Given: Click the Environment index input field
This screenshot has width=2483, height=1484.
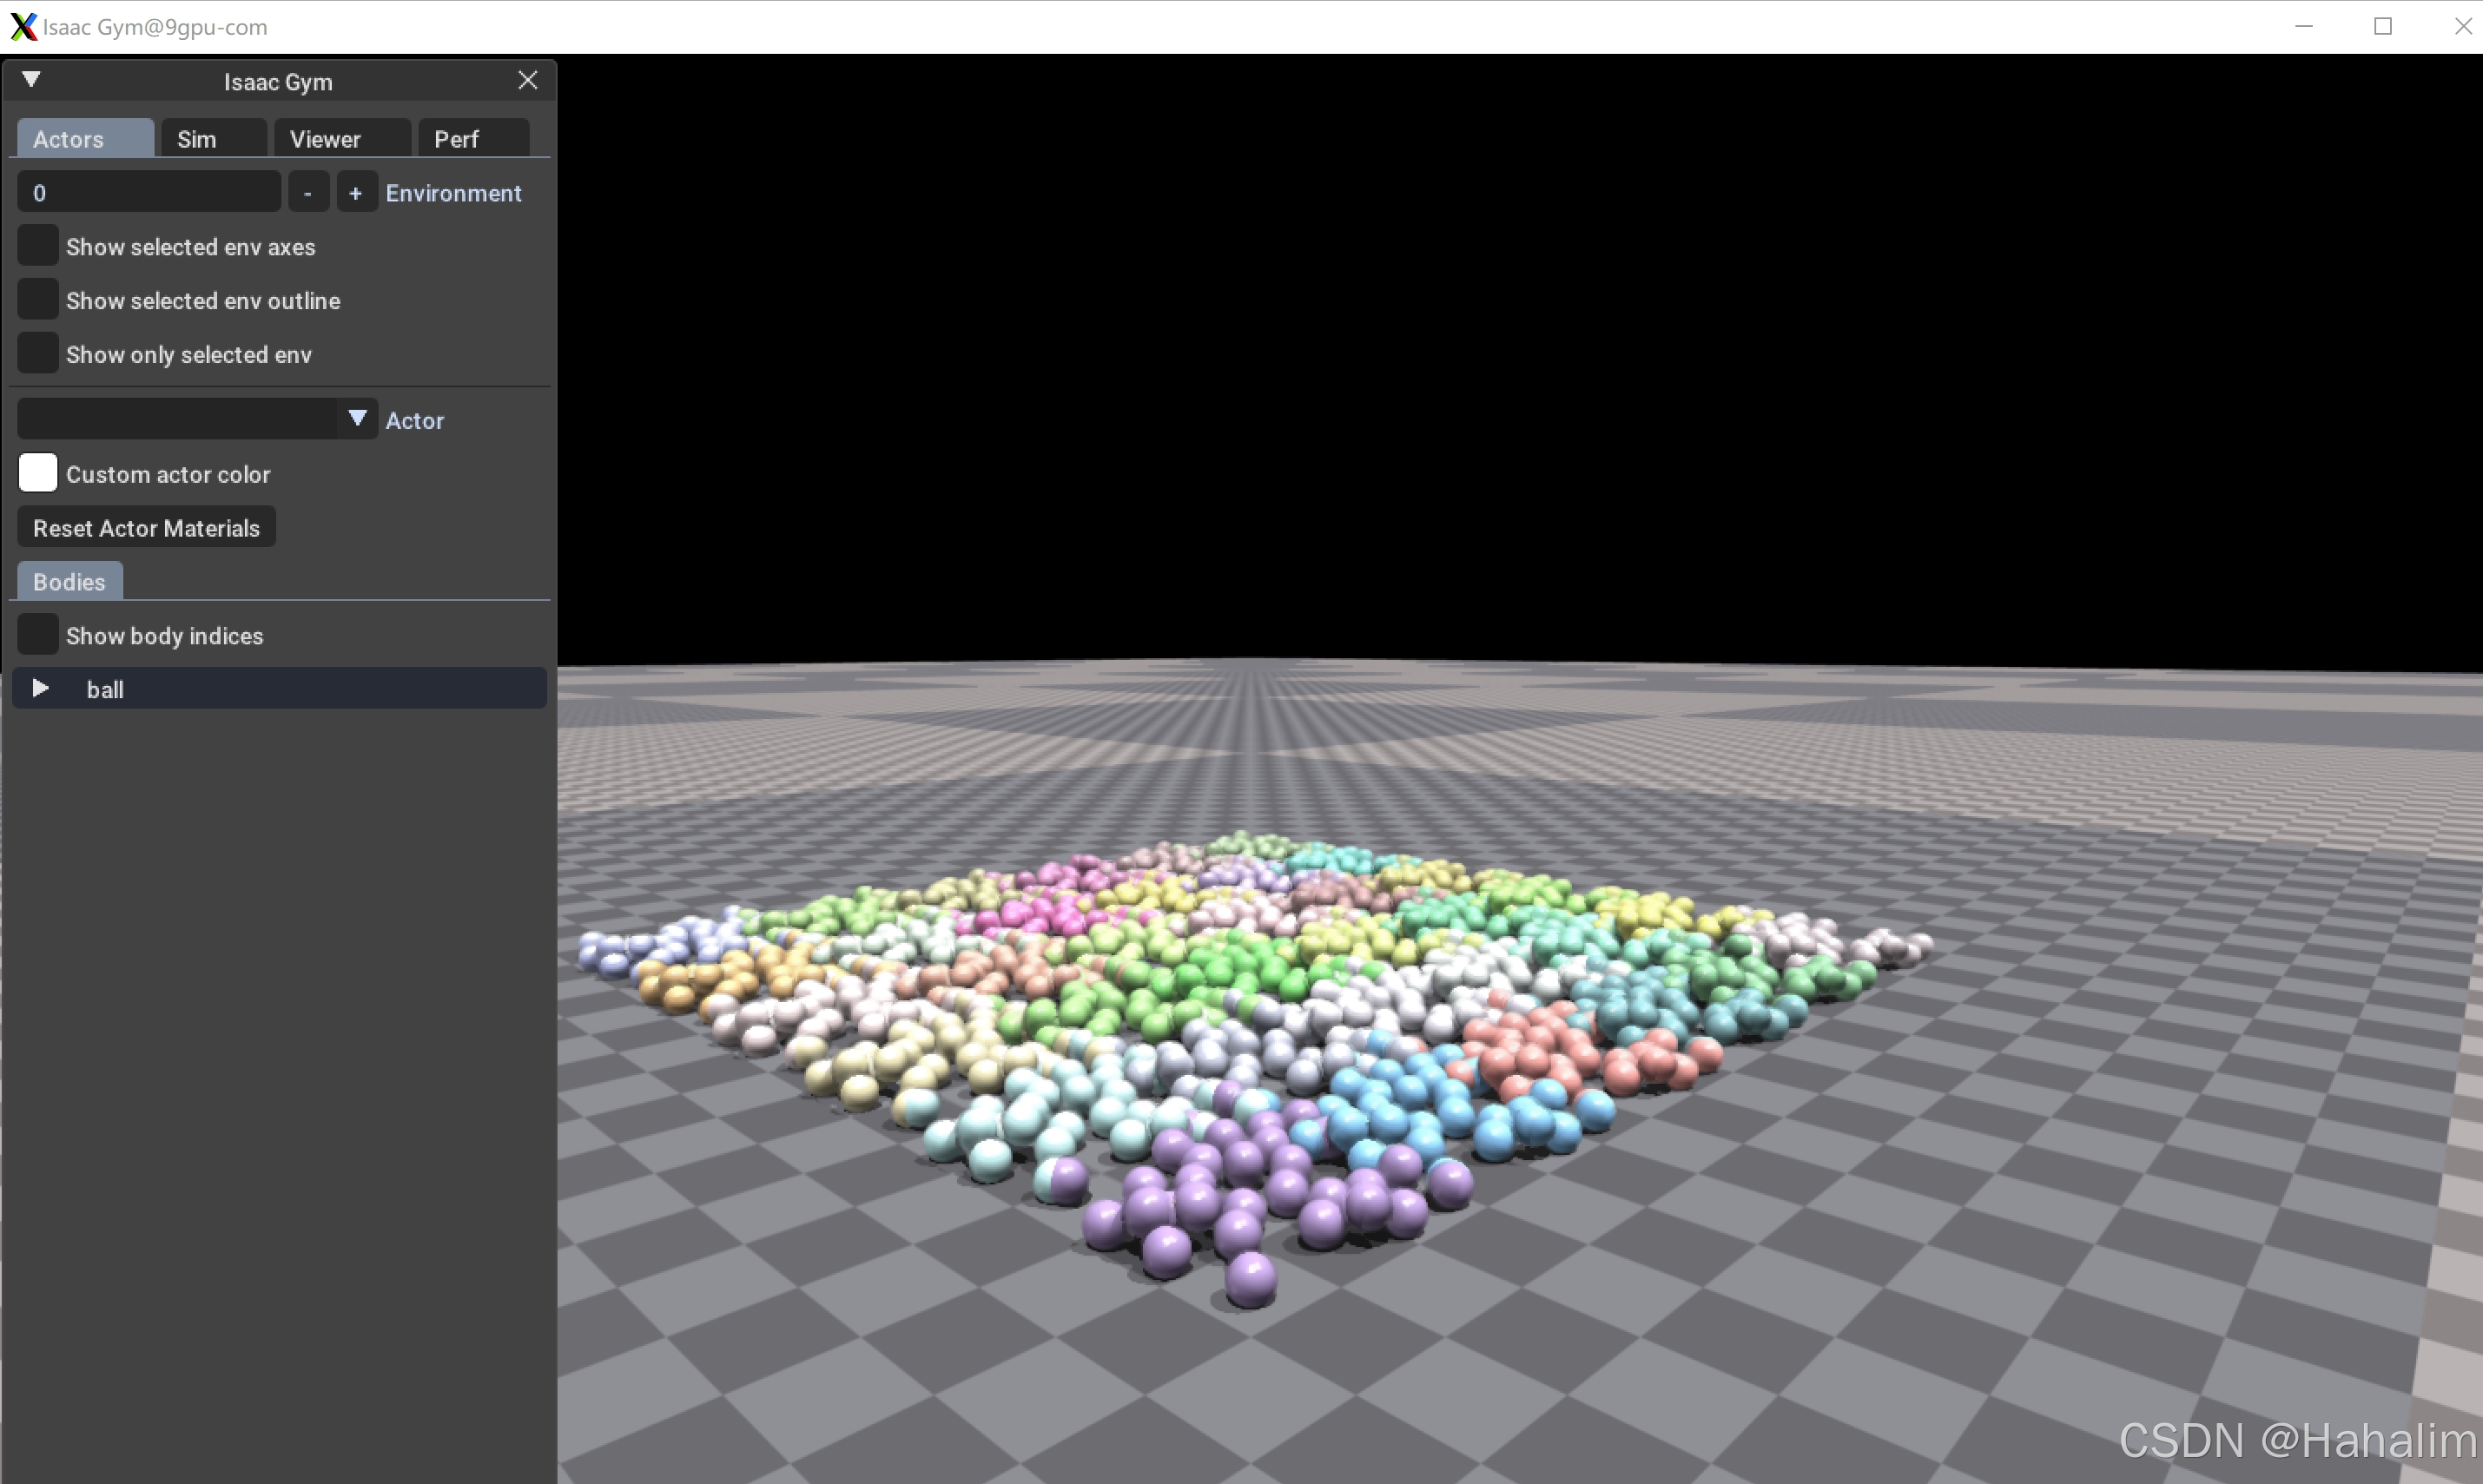Looking at the screenshot, I should pyautogui.click(x=148, y=193).
